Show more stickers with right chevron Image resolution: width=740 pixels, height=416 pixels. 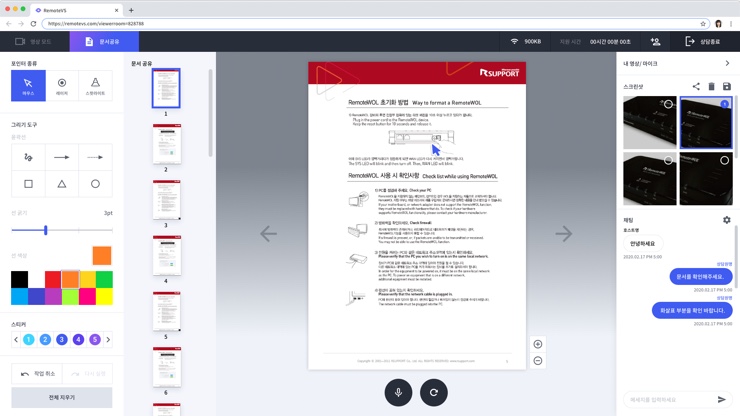point(108,340)
